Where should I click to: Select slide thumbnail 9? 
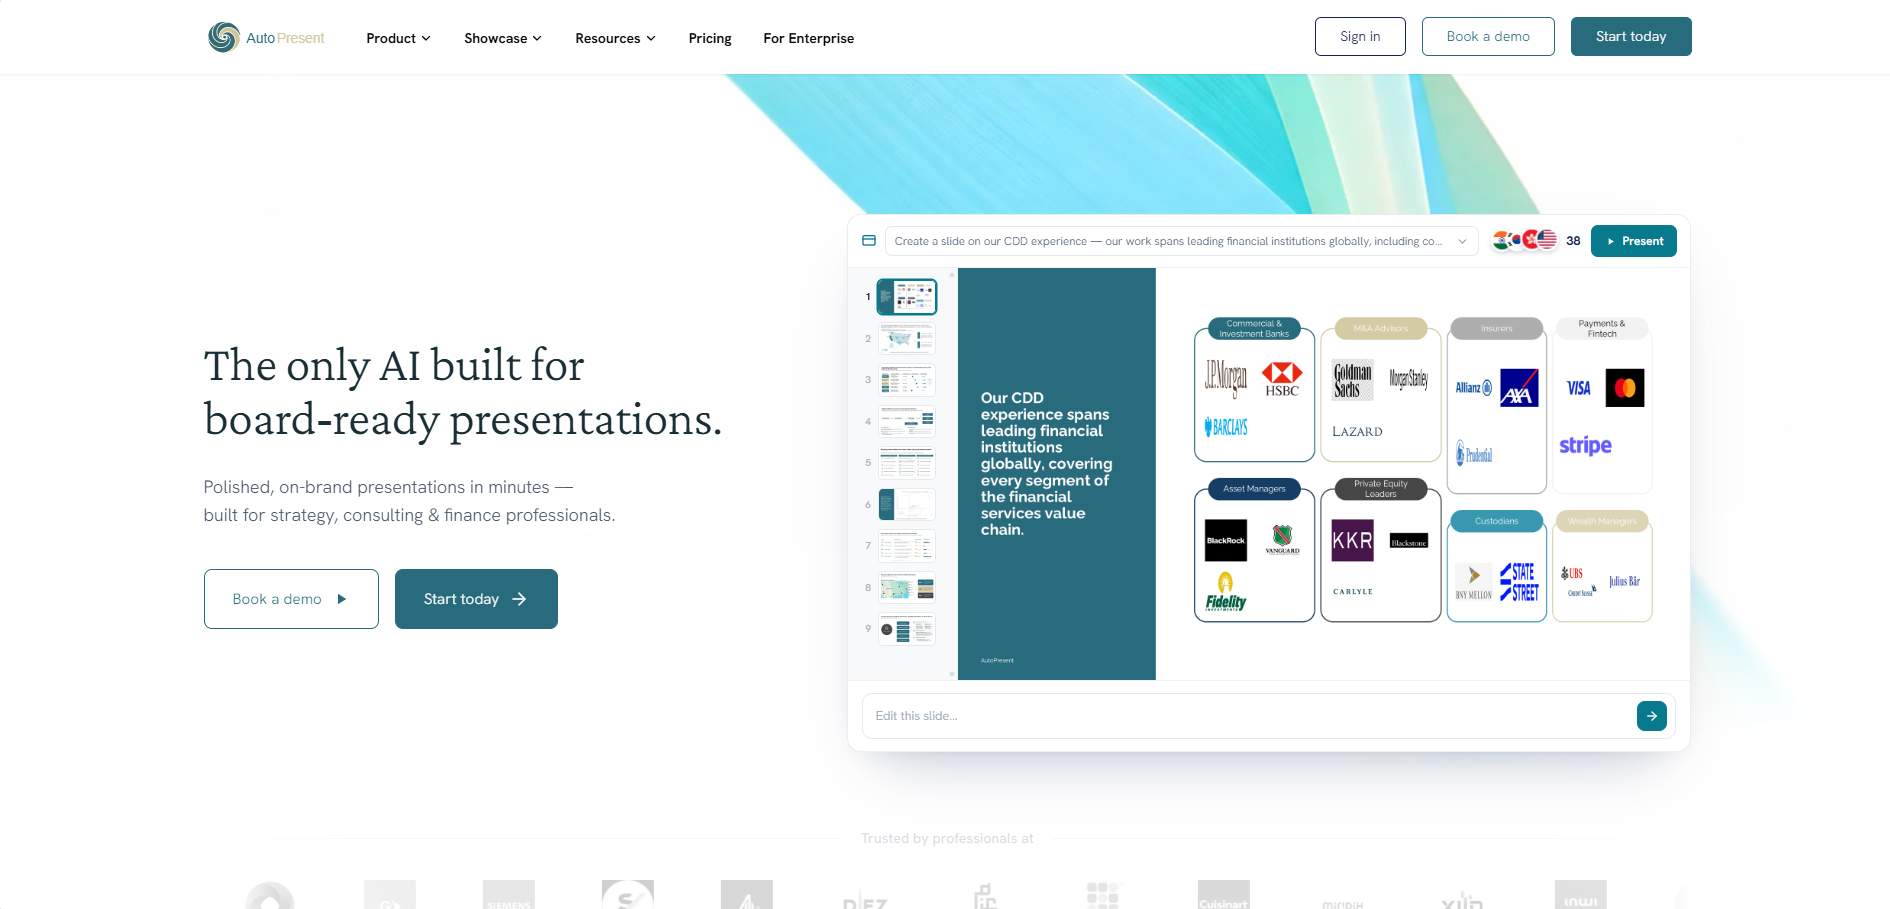pos(907,629)
